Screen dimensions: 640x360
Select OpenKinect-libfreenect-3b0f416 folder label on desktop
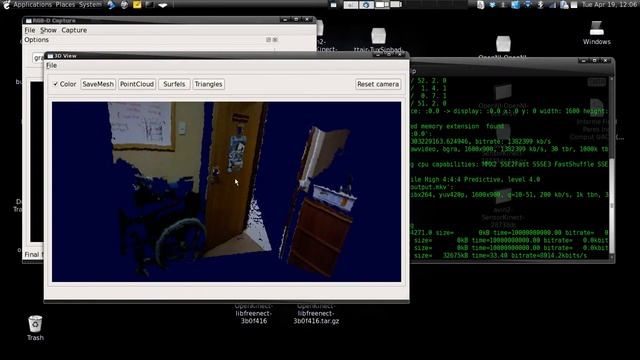(253, 313)
